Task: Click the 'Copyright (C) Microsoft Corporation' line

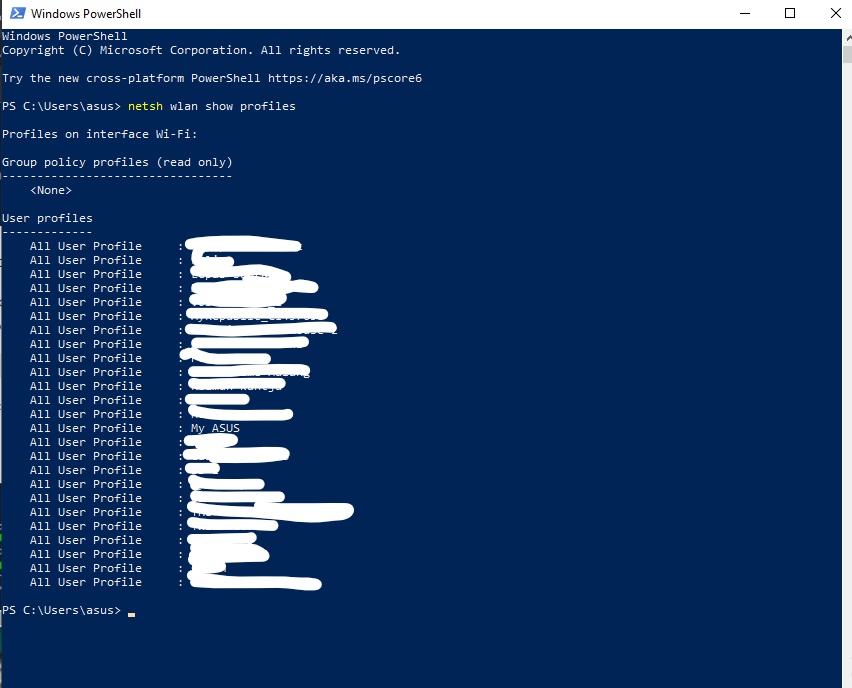Action: pyautogui.click(x=201, y=50)
